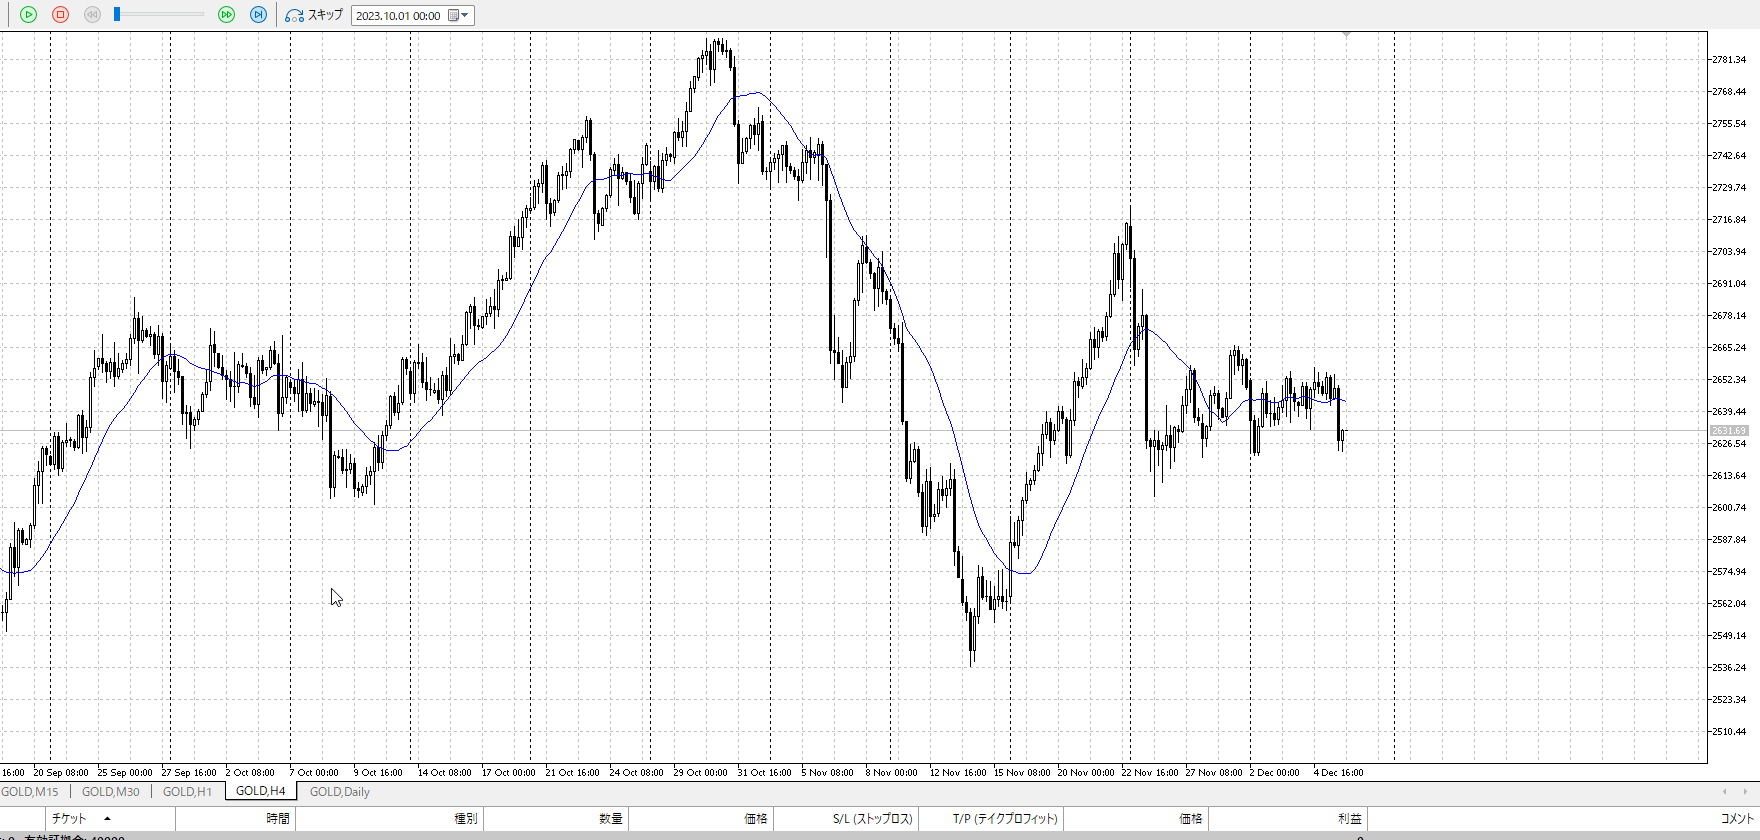Click the 2023.10.01 00:00 date field
Viewport: 1760px width, 840px height.
point(398,16)
